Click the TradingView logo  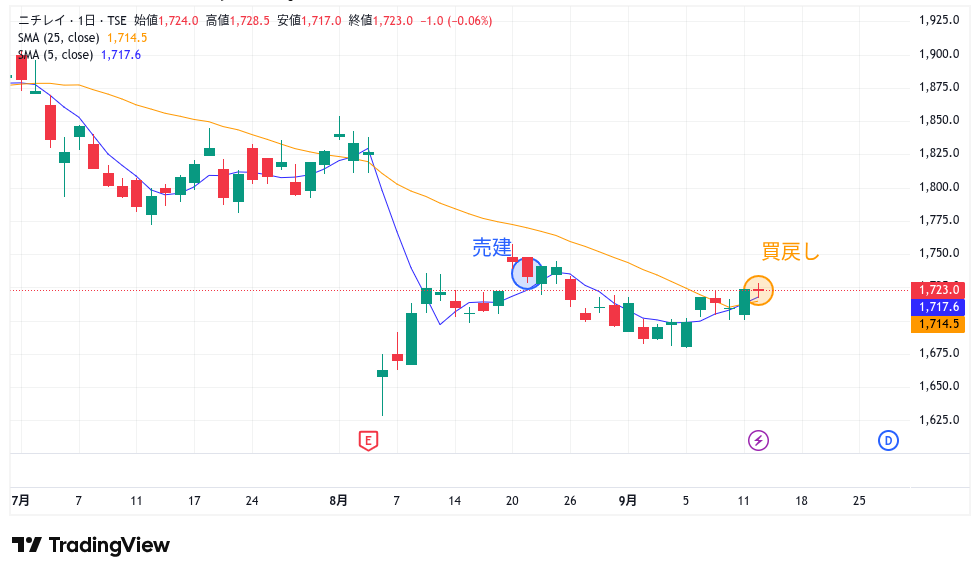91,545
